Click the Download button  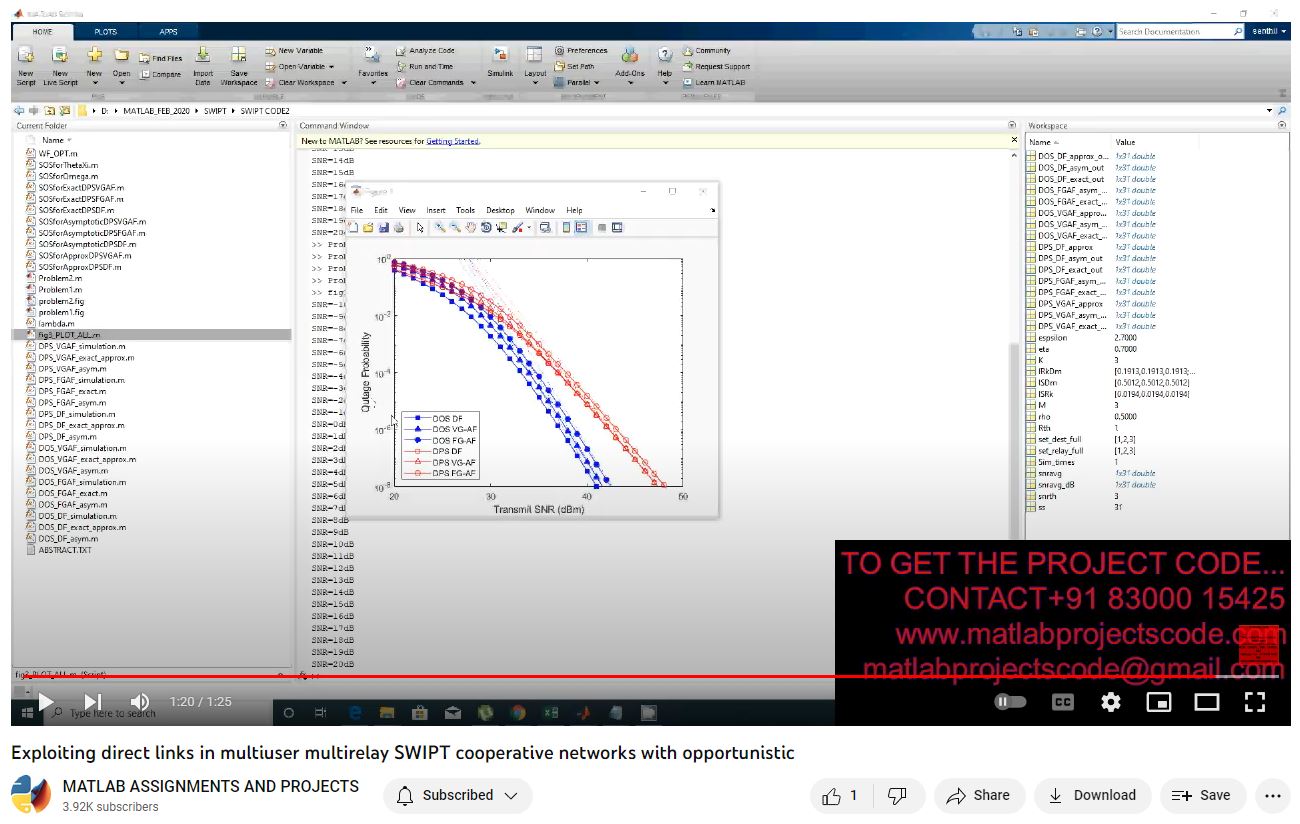click(1092, 796)
